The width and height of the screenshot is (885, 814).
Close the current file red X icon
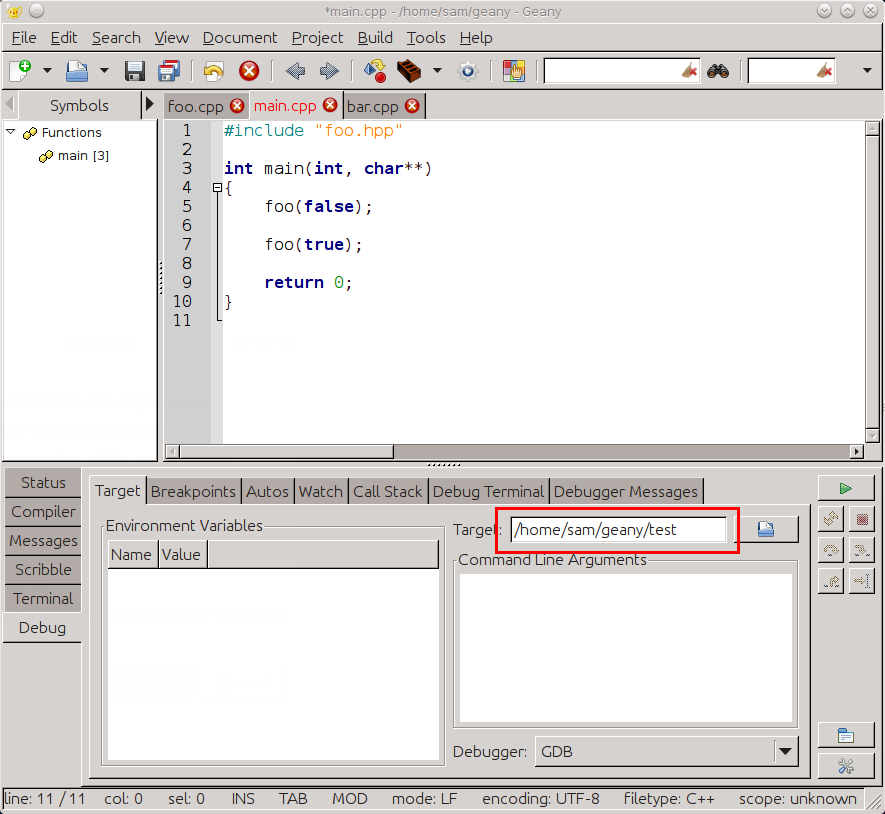click(x=249, y=71)
